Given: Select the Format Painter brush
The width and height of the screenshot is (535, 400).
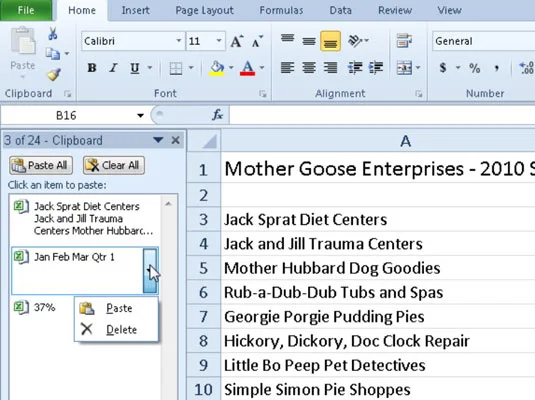Looking at the screenshot, I should pyautogui.click(x=54, y=75).
